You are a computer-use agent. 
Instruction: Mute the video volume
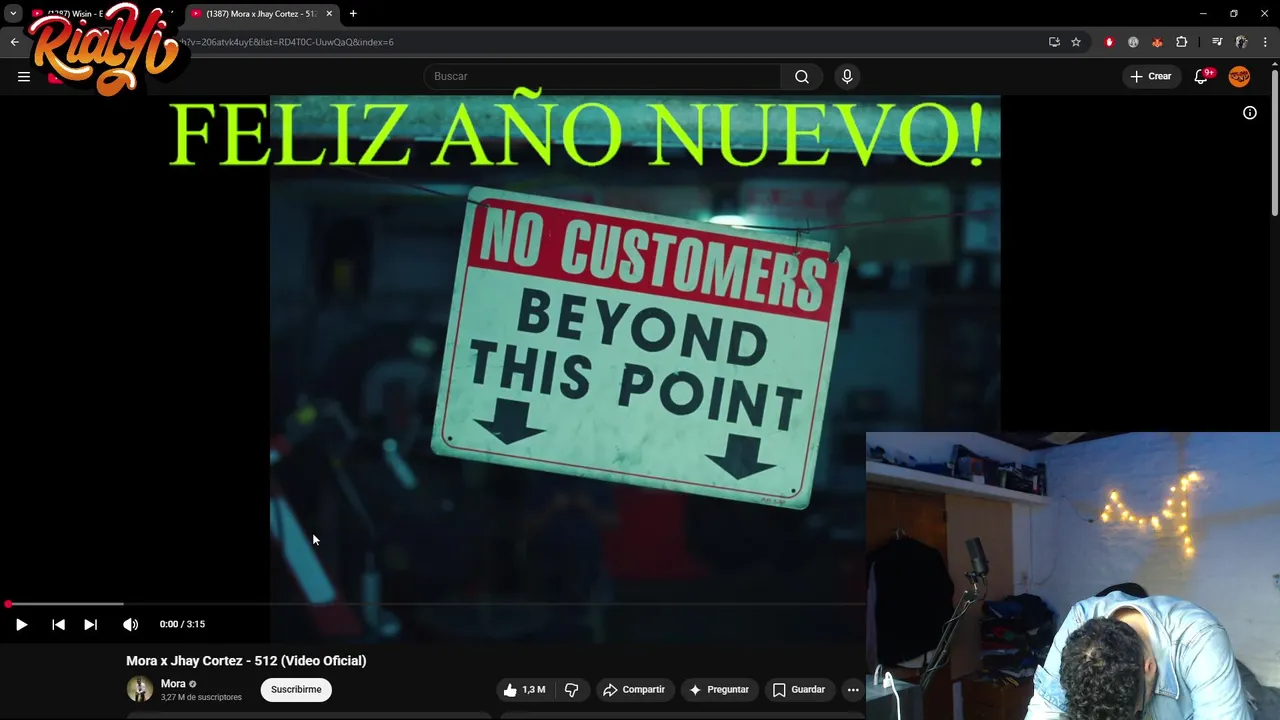coord(130,624)
